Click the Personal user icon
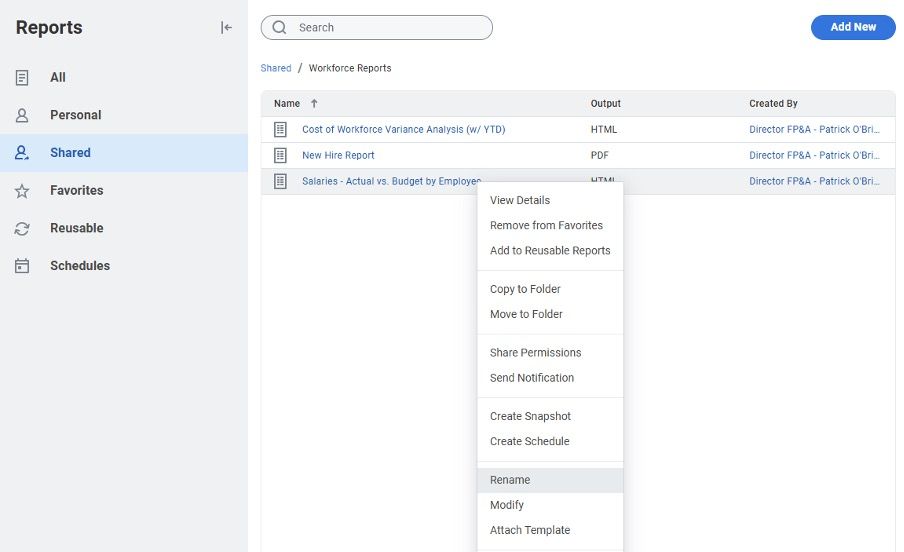The image size is (904, 552). (x=22, y=115)
